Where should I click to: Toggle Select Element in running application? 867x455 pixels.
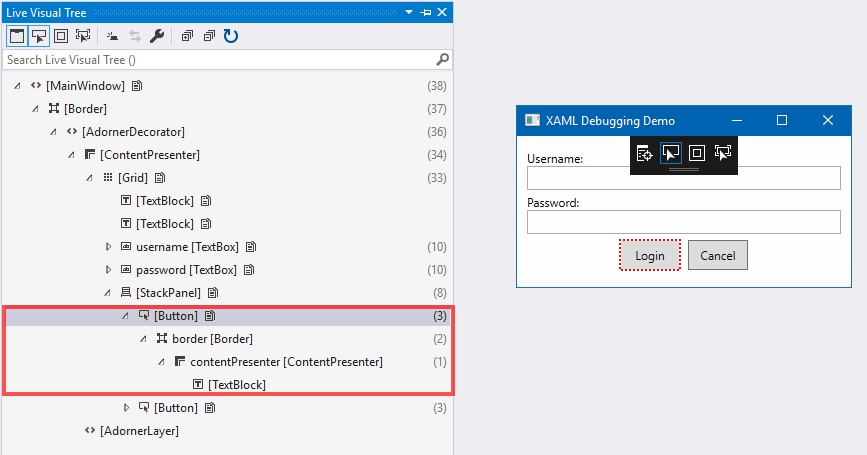point(39,36)
